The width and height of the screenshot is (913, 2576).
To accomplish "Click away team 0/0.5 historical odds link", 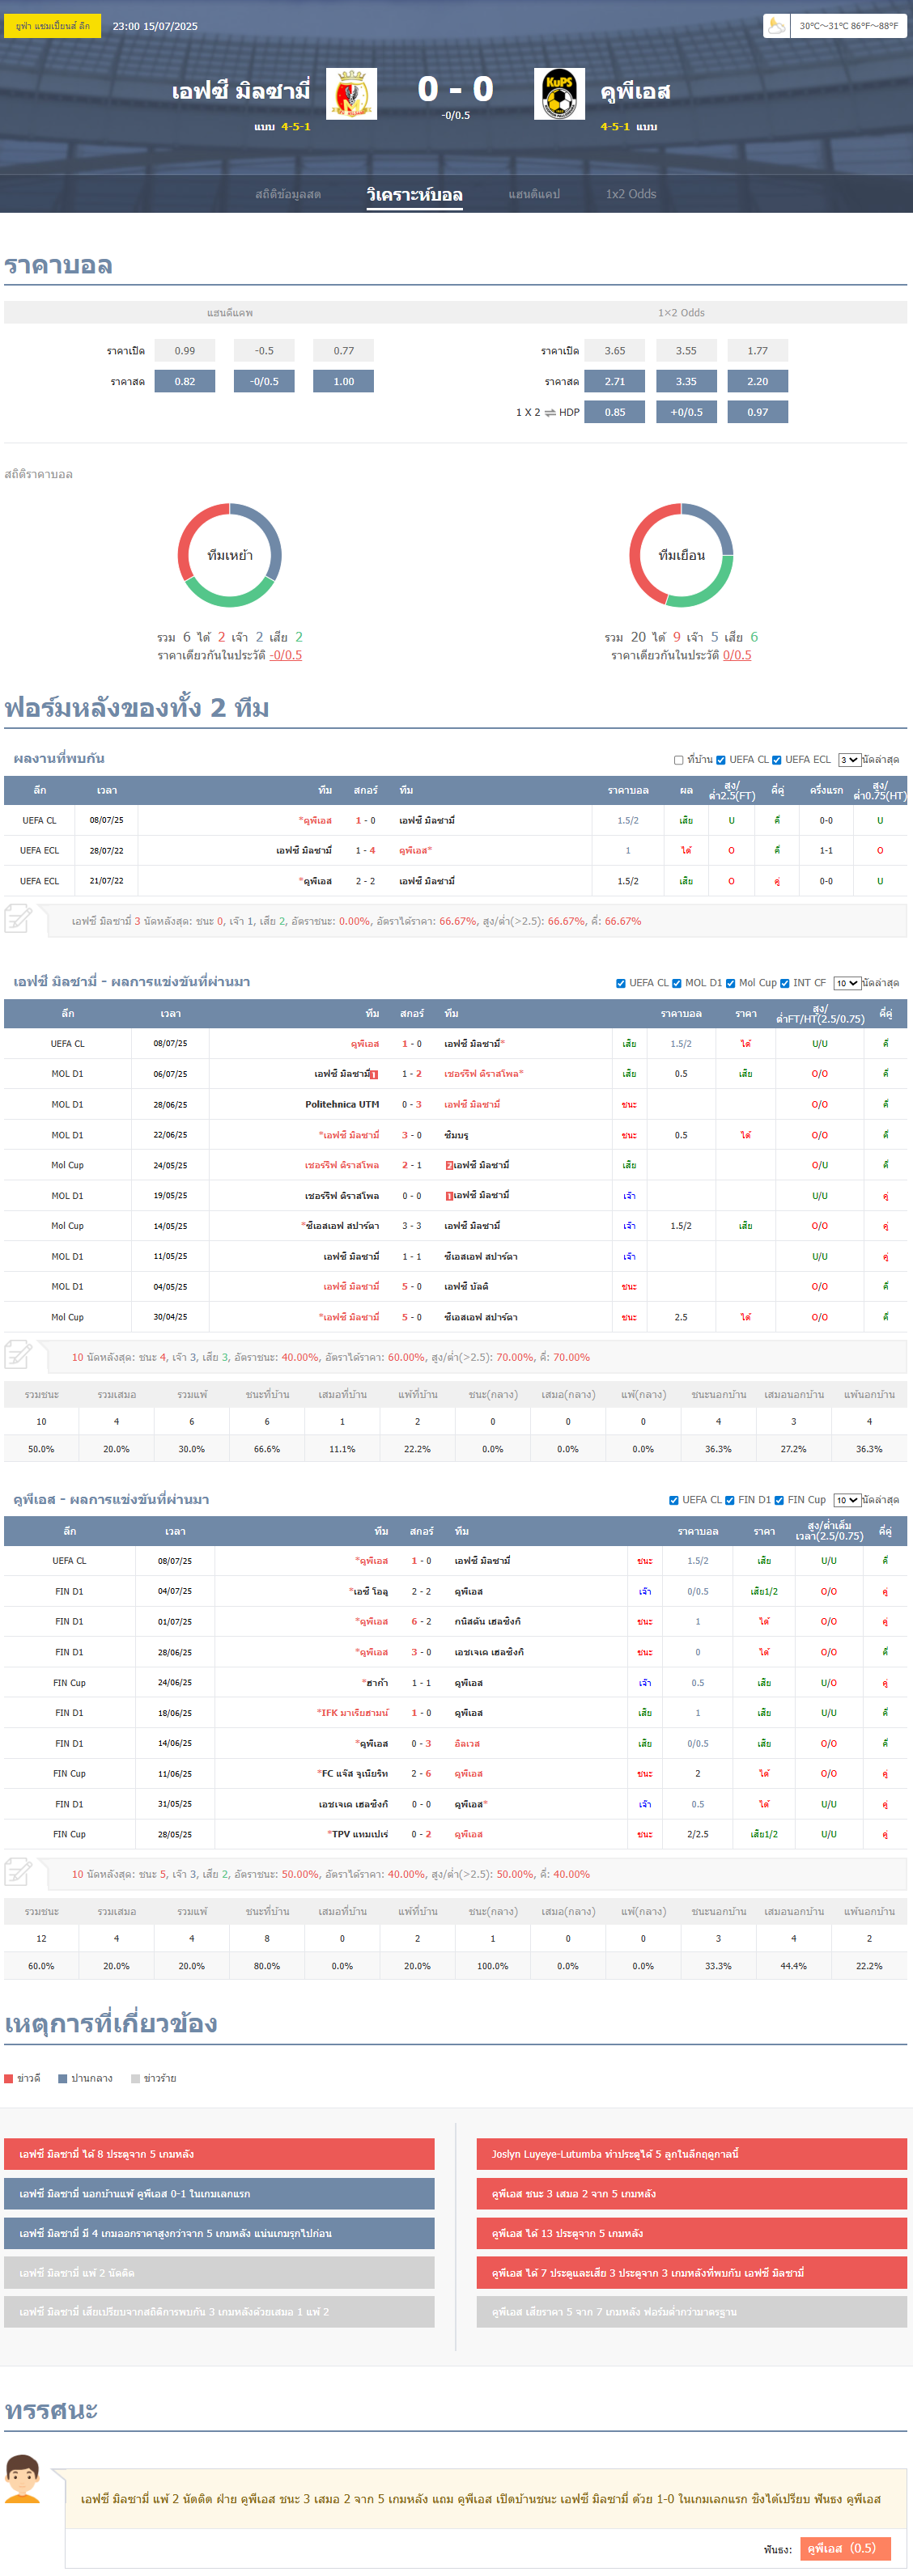I will (737, 655).
